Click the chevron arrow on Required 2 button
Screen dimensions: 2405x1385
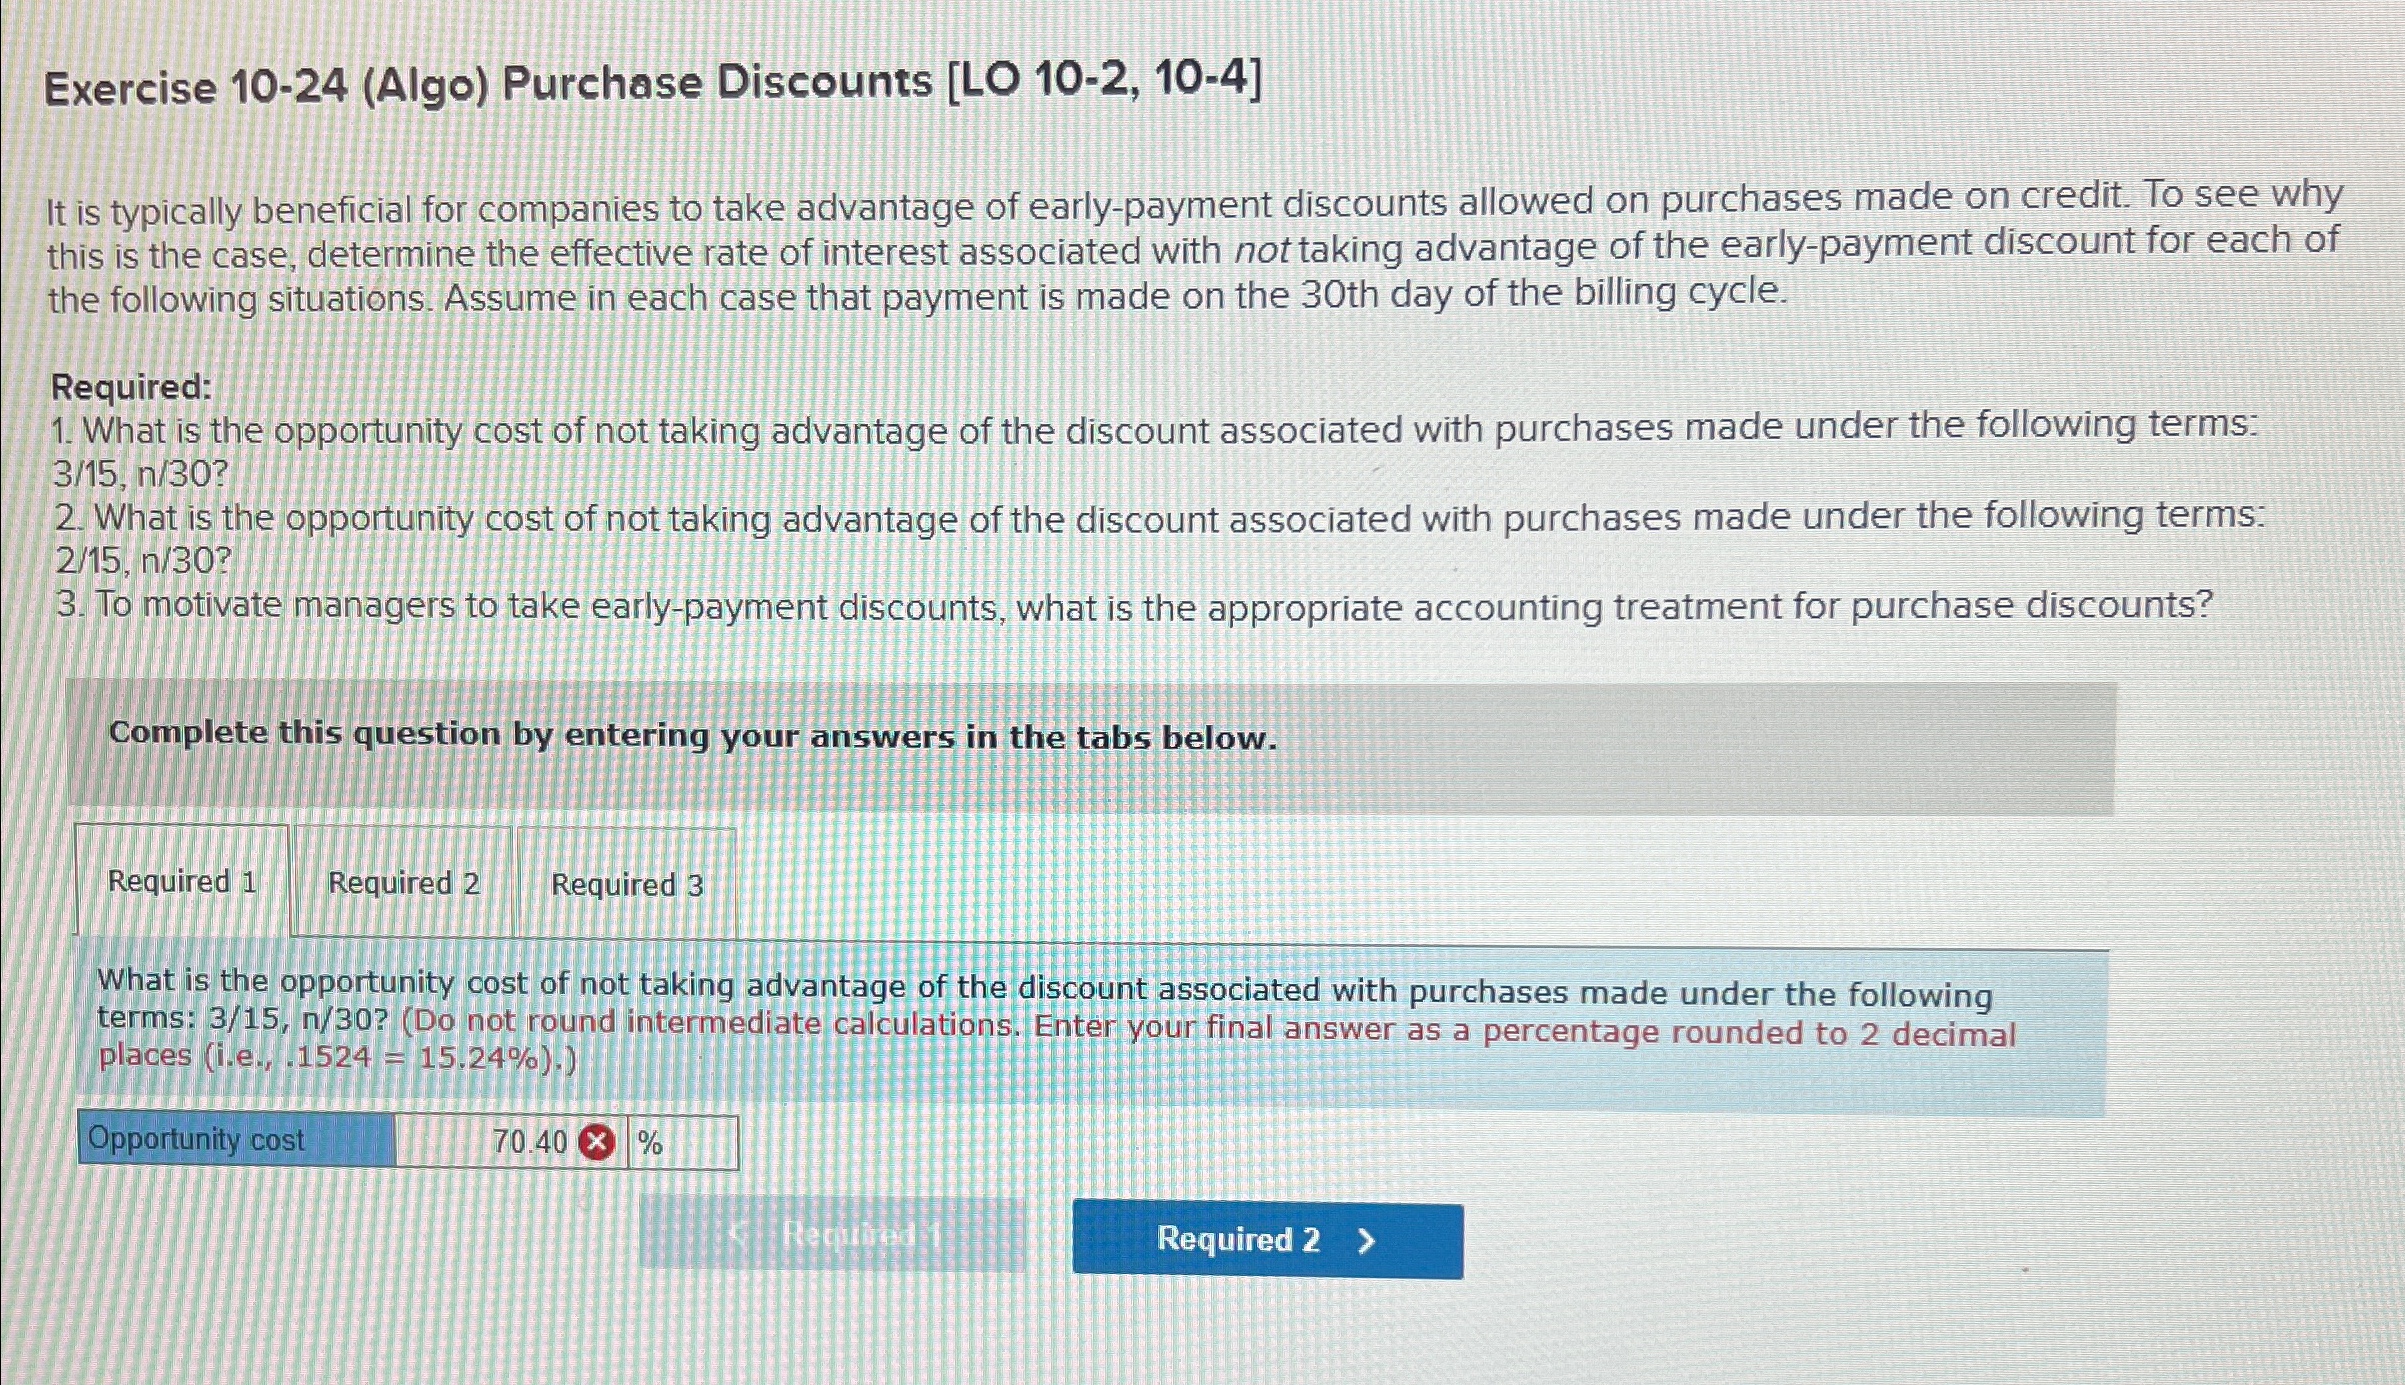point(1366,1239)
